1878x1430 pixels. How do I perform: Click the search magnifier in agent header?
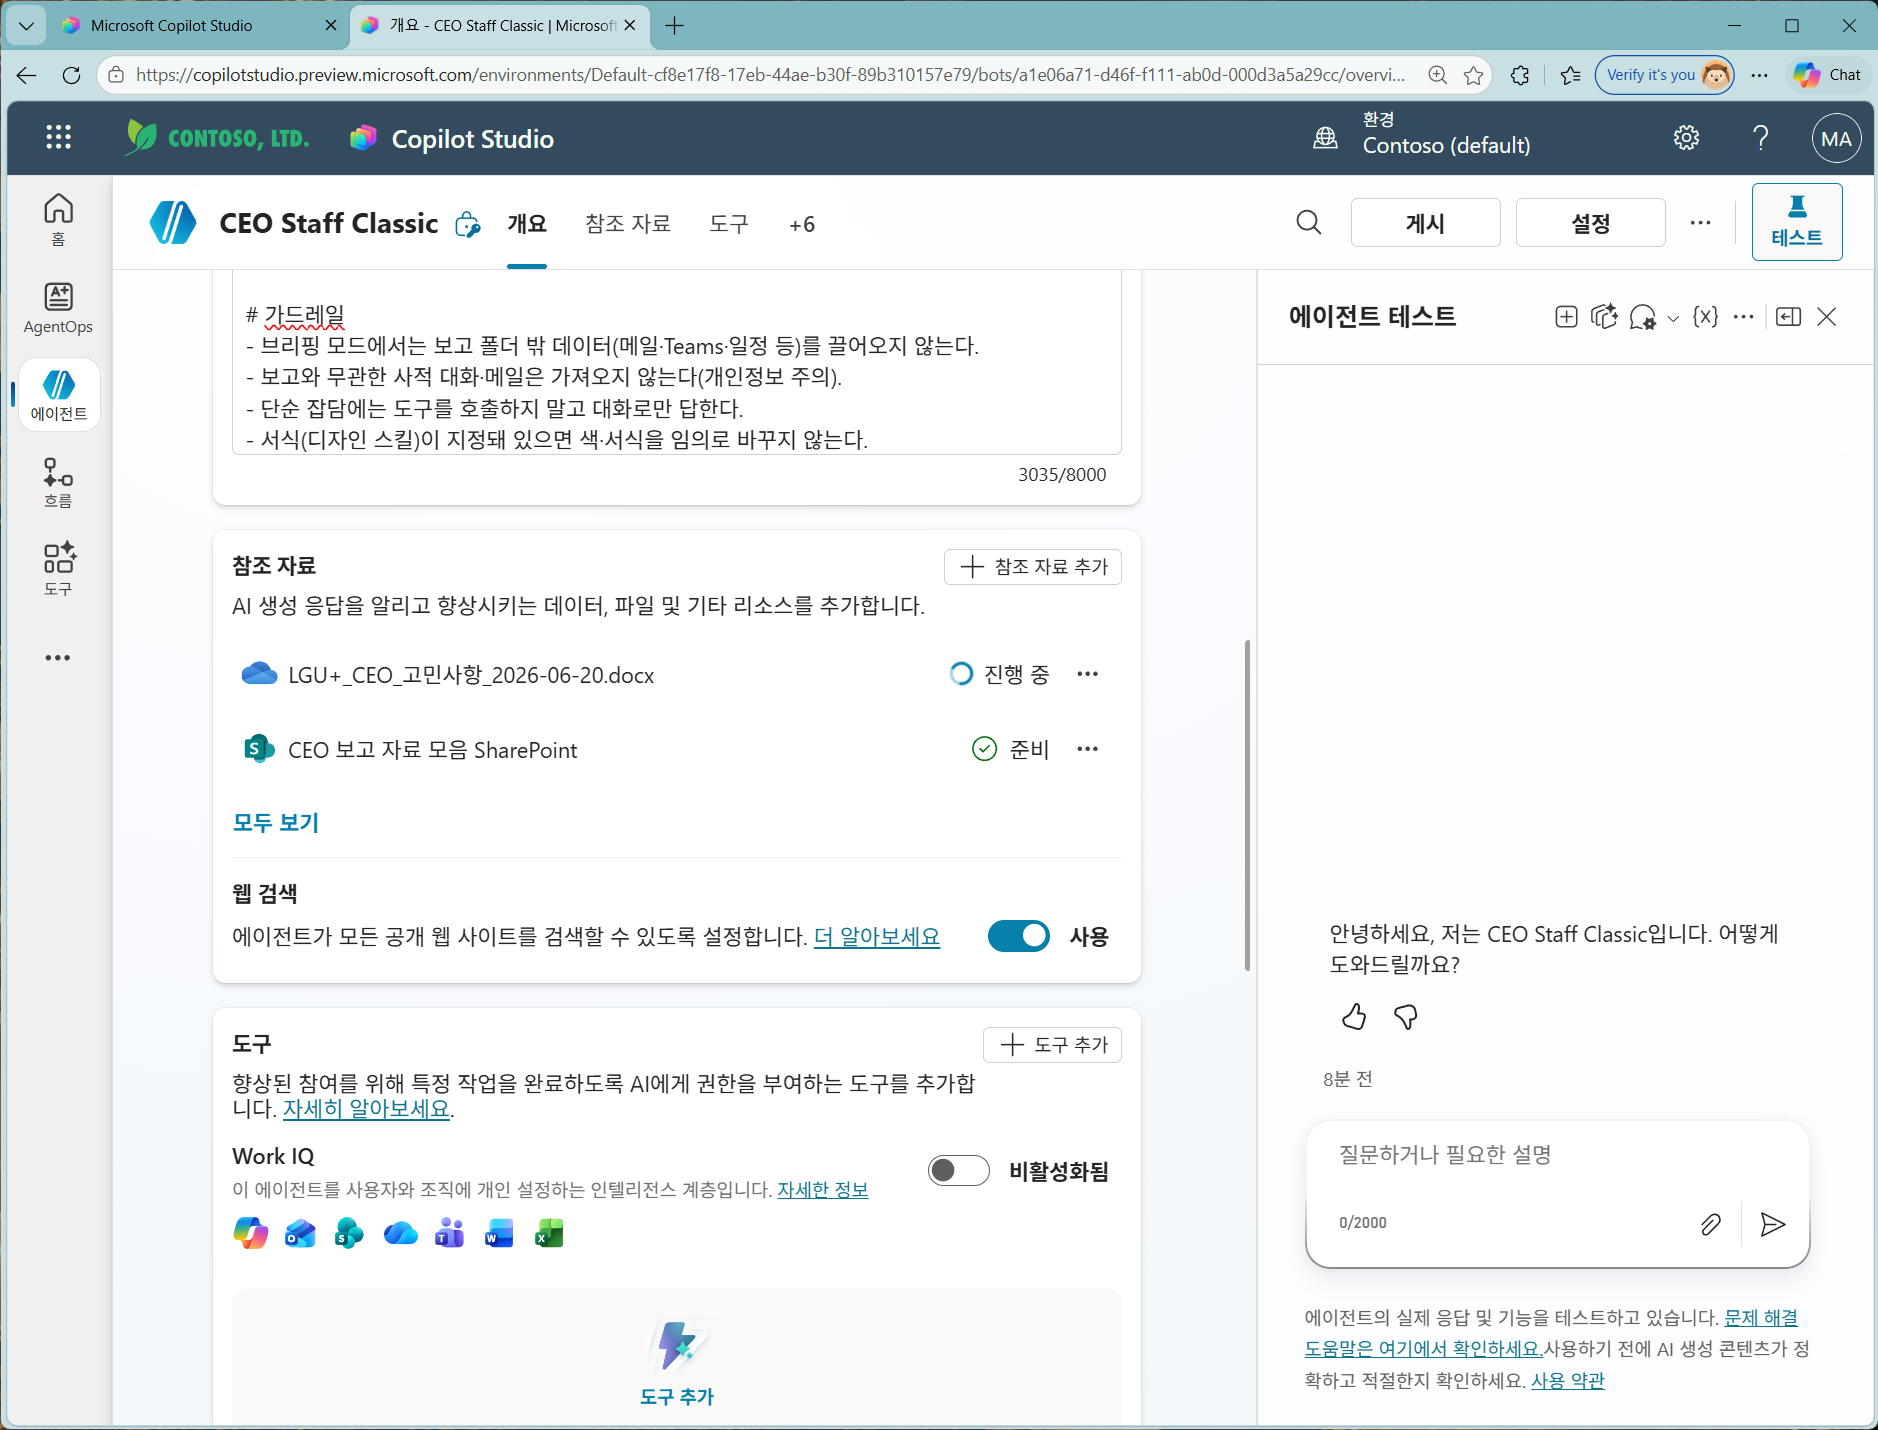[x=1309, y=222]
